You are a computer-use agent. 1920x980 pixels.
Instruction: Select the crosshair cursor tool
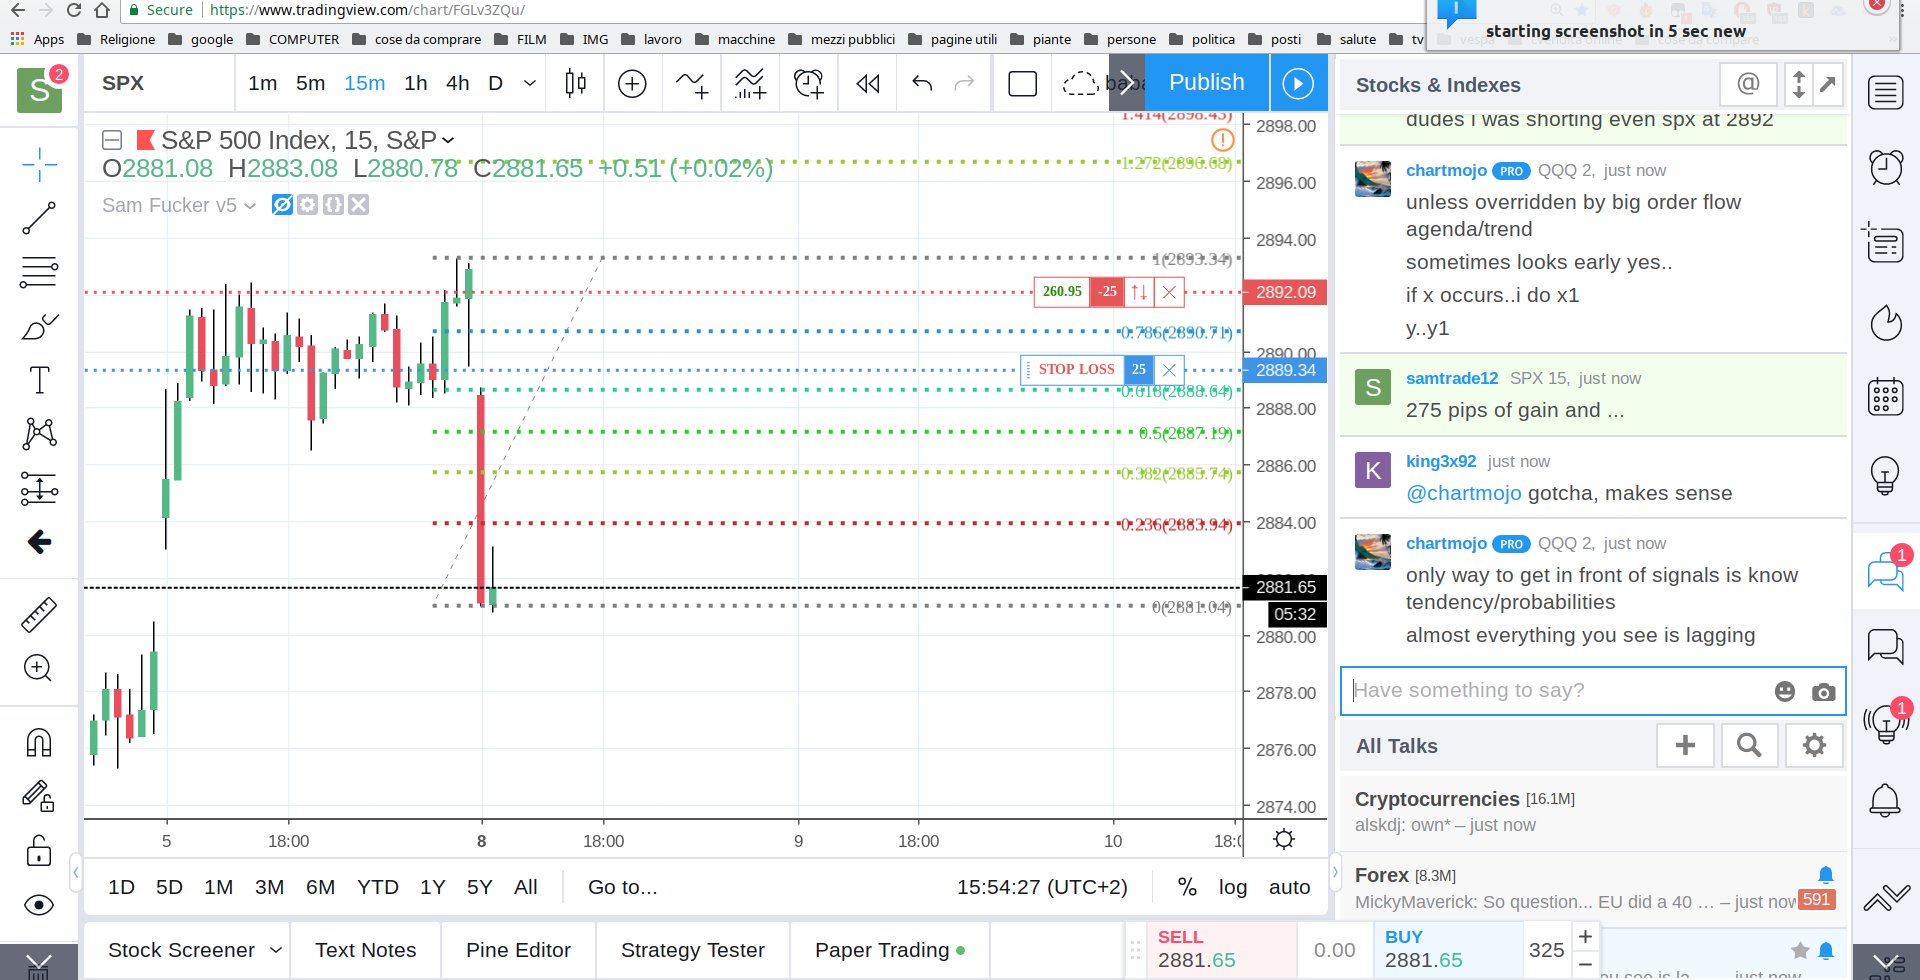click(39, 164)
